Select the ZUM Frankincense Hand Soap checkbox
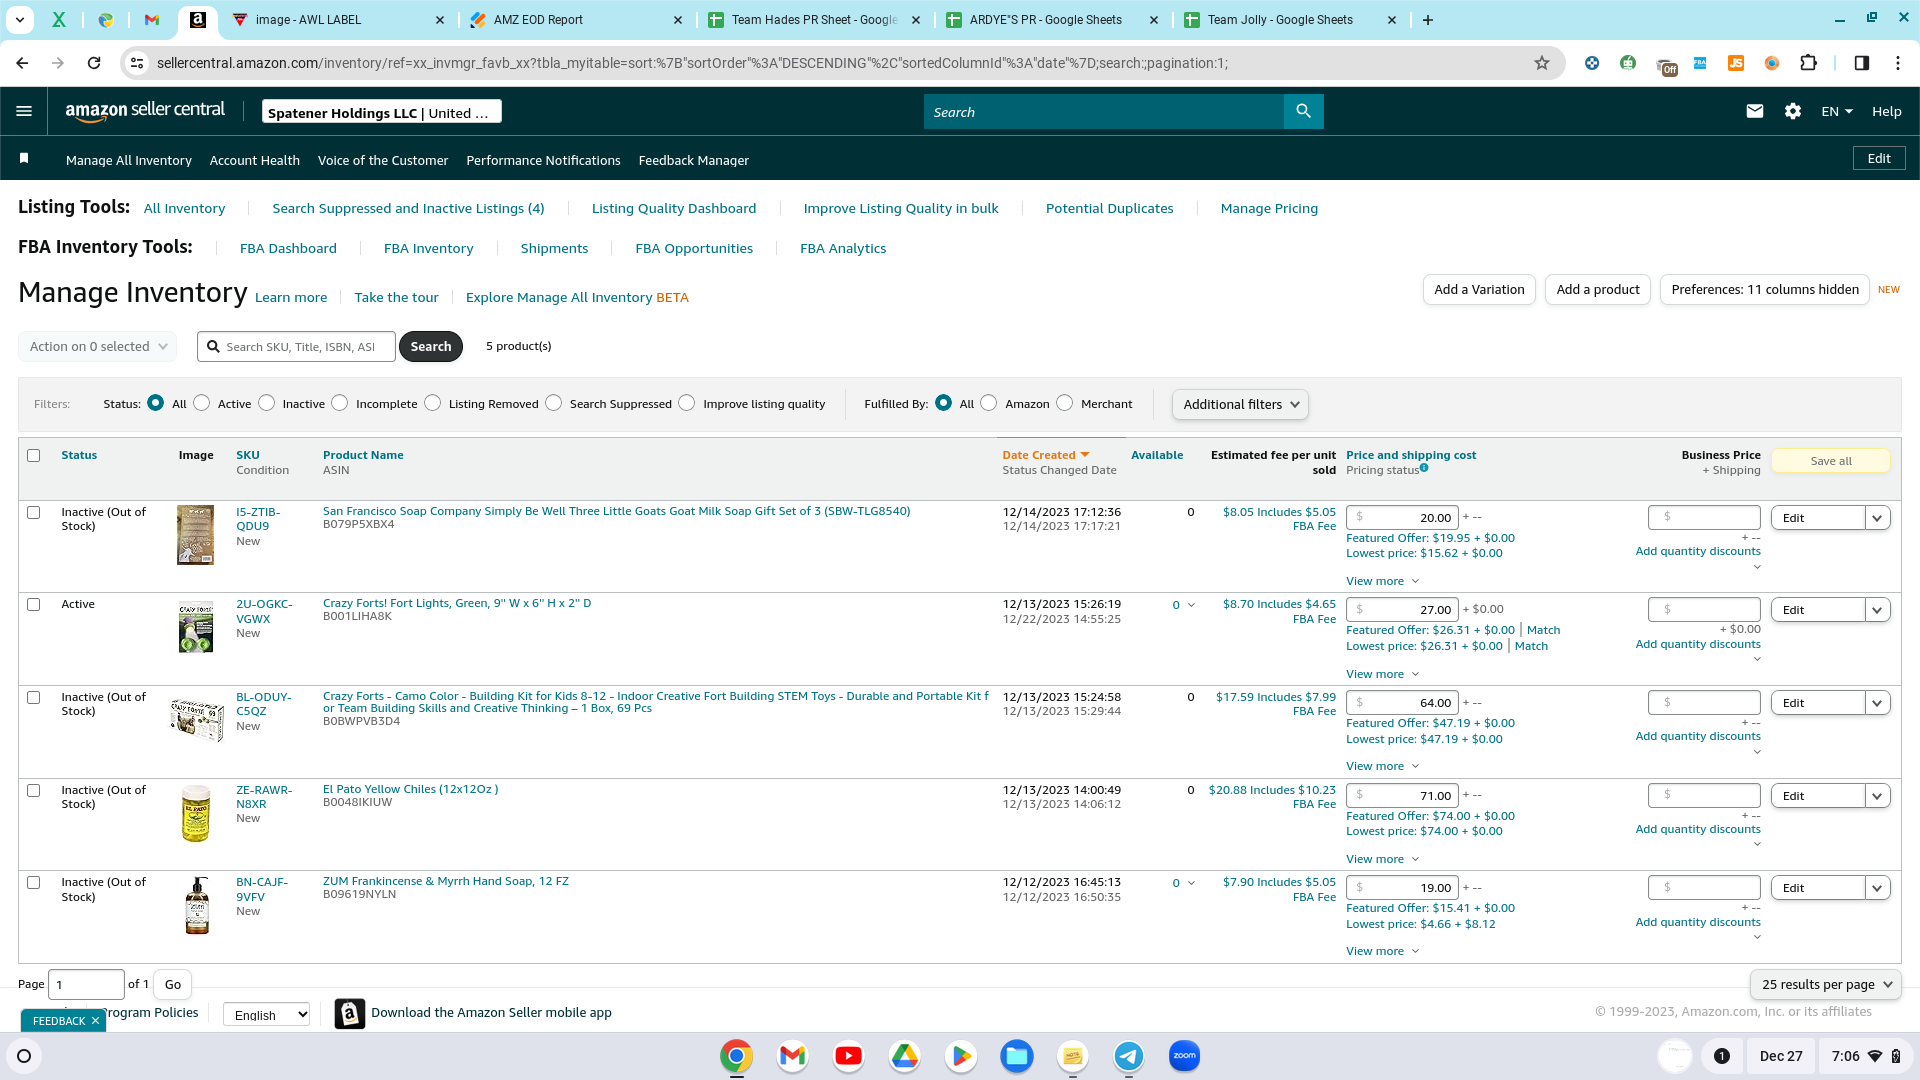 coord(34,883)
